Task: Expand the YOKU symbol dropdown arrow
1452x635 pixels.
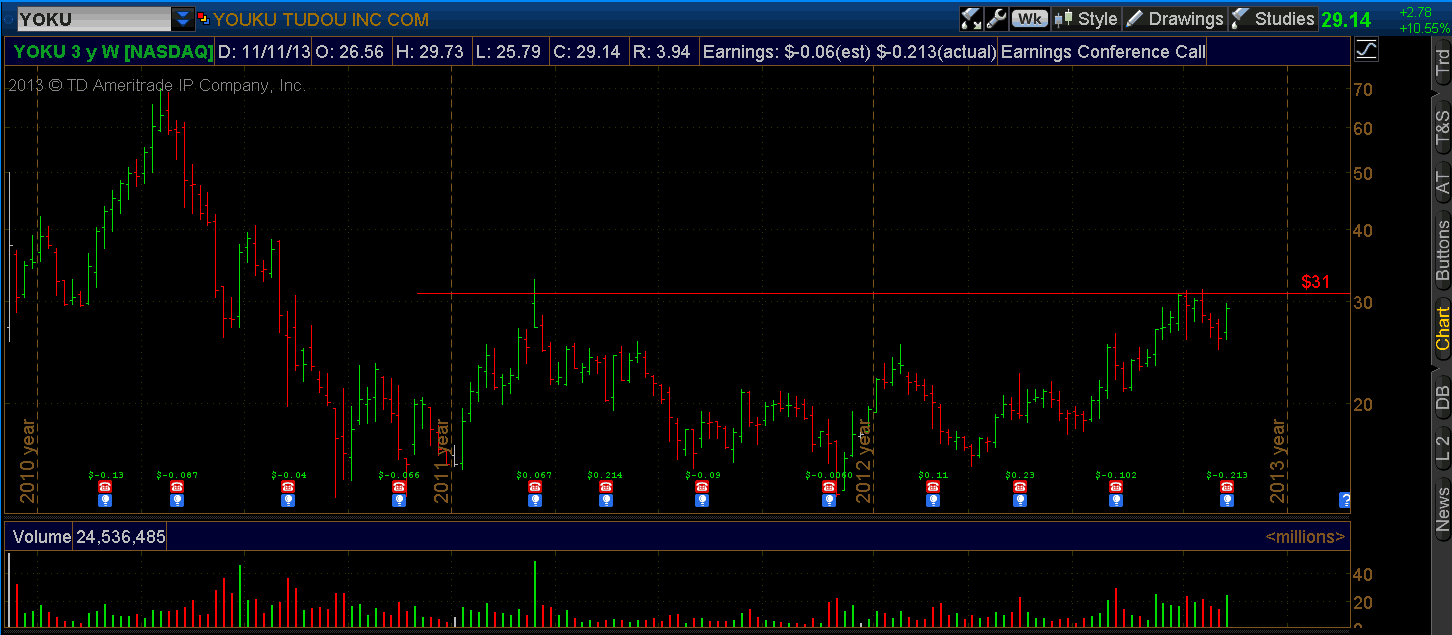Action: (x=183, y=18)
